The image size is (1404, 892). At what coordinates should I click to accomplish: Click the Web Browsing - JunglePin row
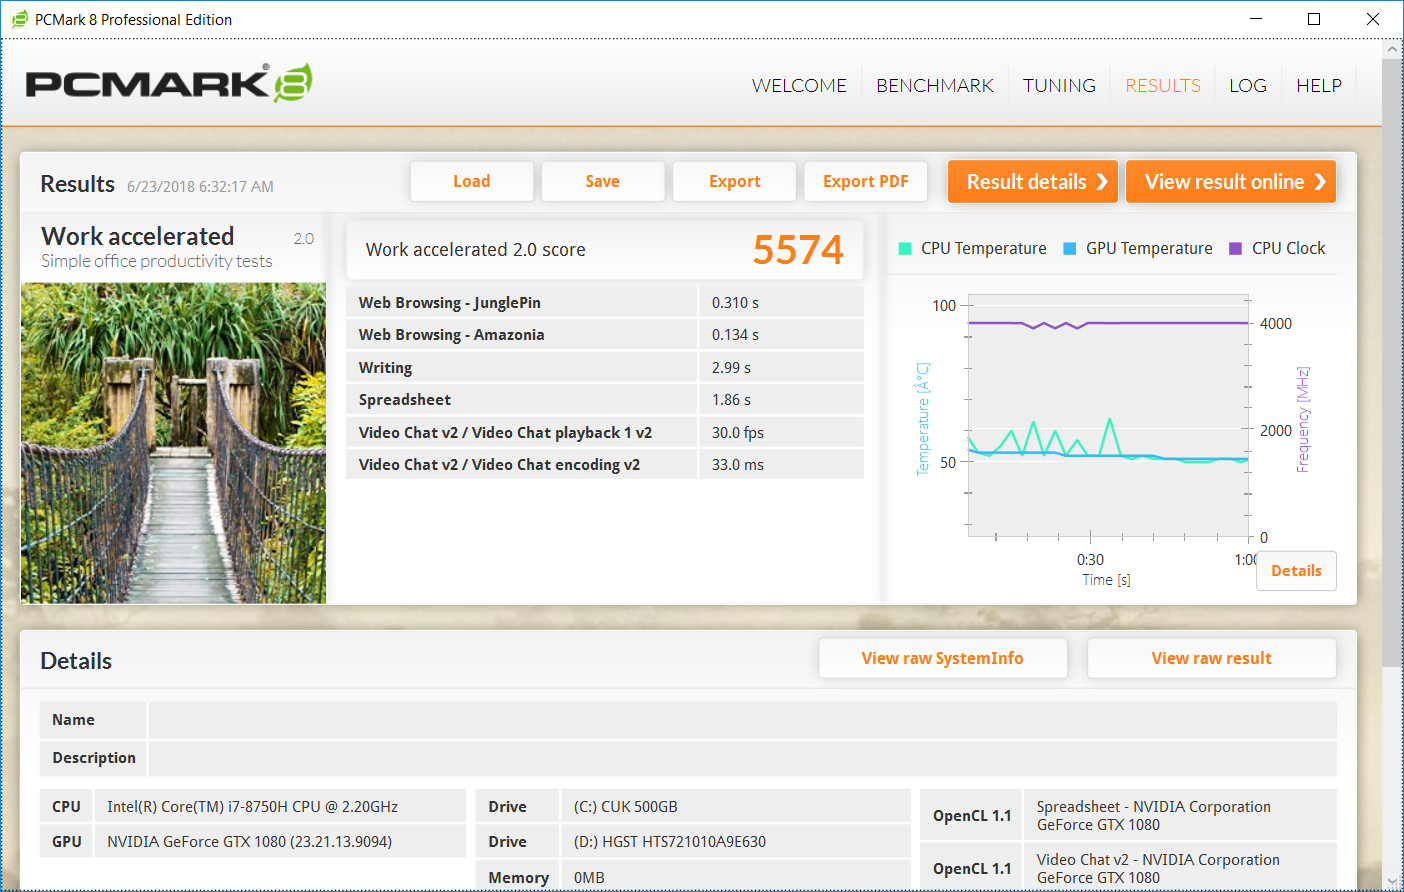click(605, 303)
